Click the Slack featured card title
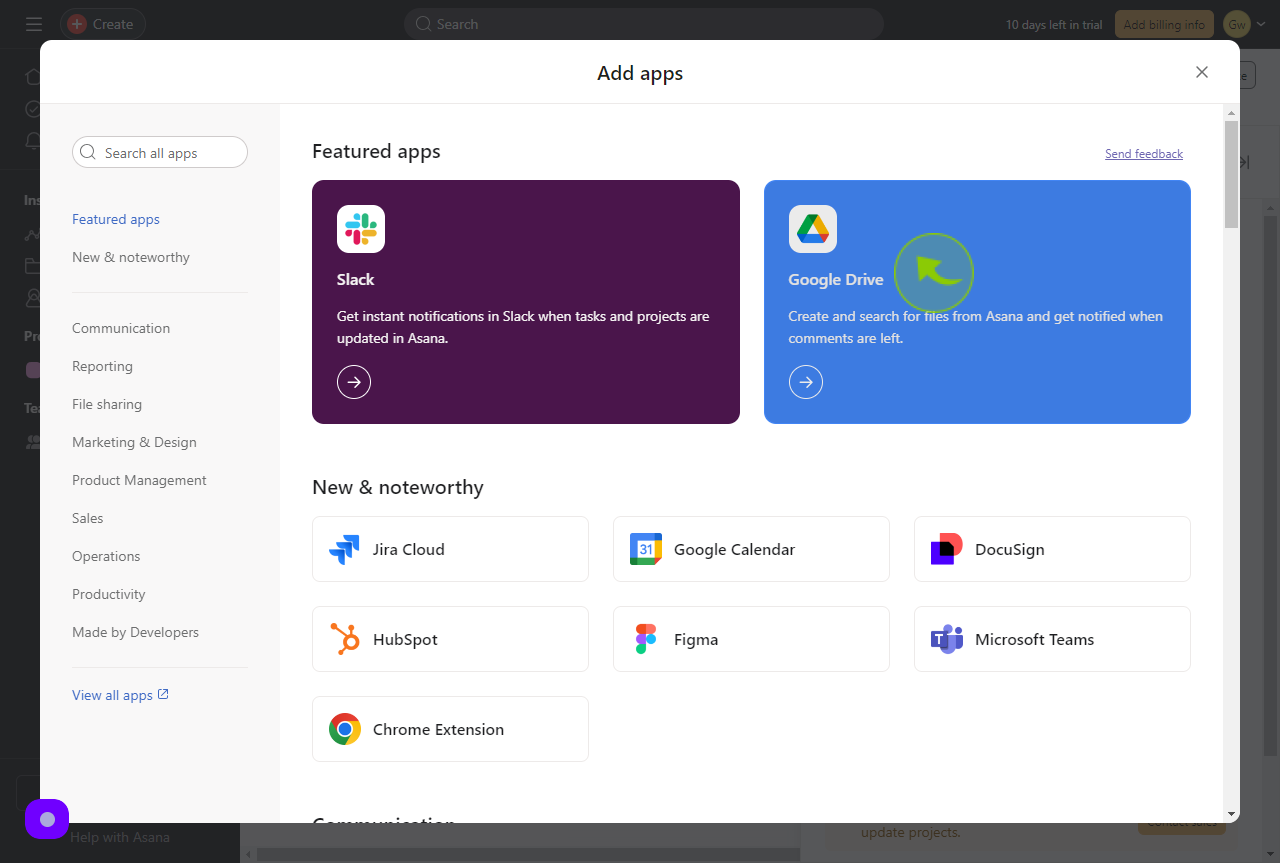The width and height of the screenshot is (1280, 863). 356,279
